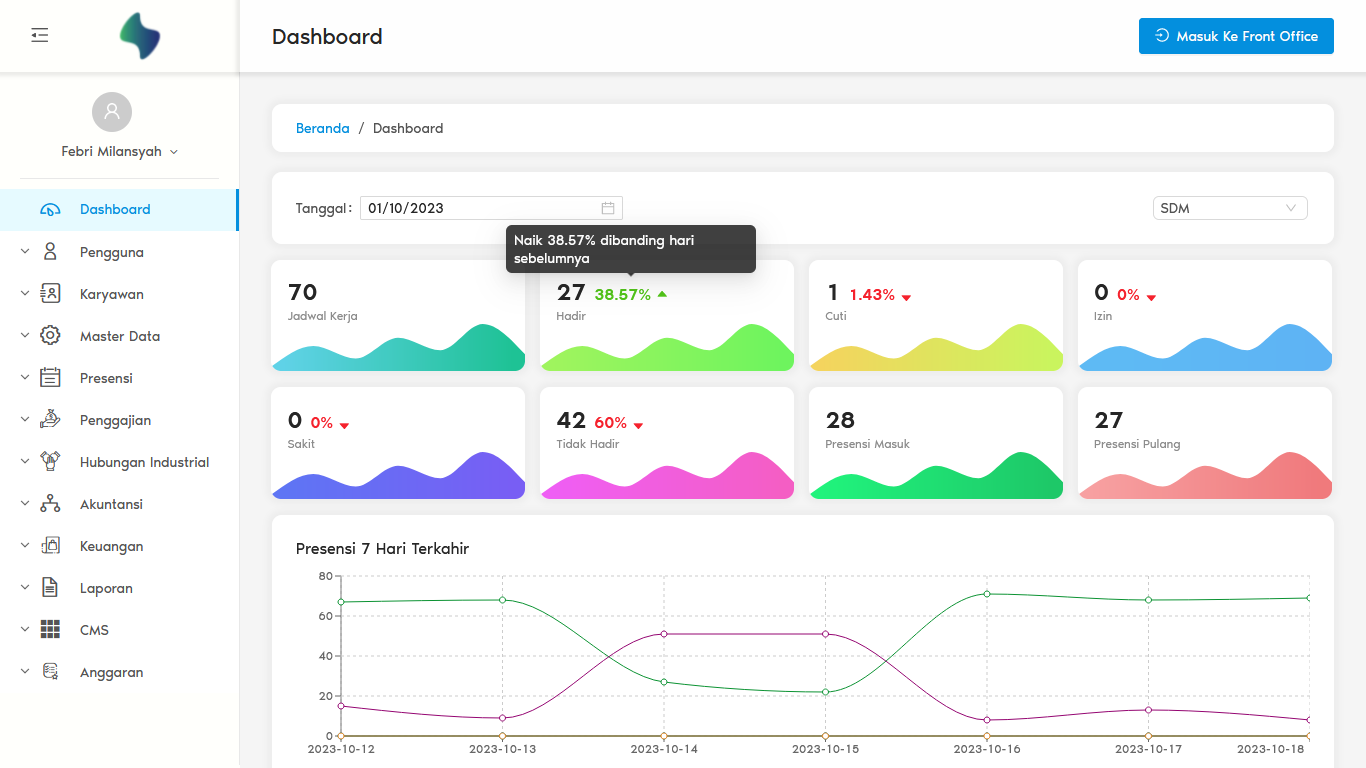
Task: Click the Penggajian hand-coin icon
Action: (50, 420)
